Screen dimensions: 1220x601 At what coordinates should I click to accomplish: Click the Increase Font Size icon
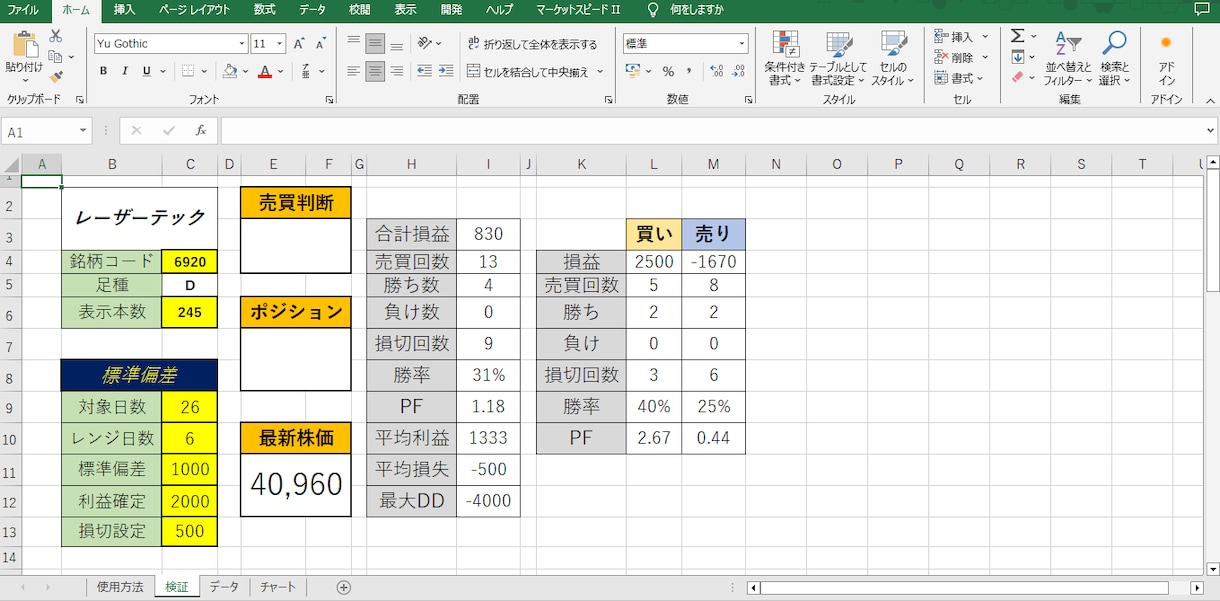point(300,44)
